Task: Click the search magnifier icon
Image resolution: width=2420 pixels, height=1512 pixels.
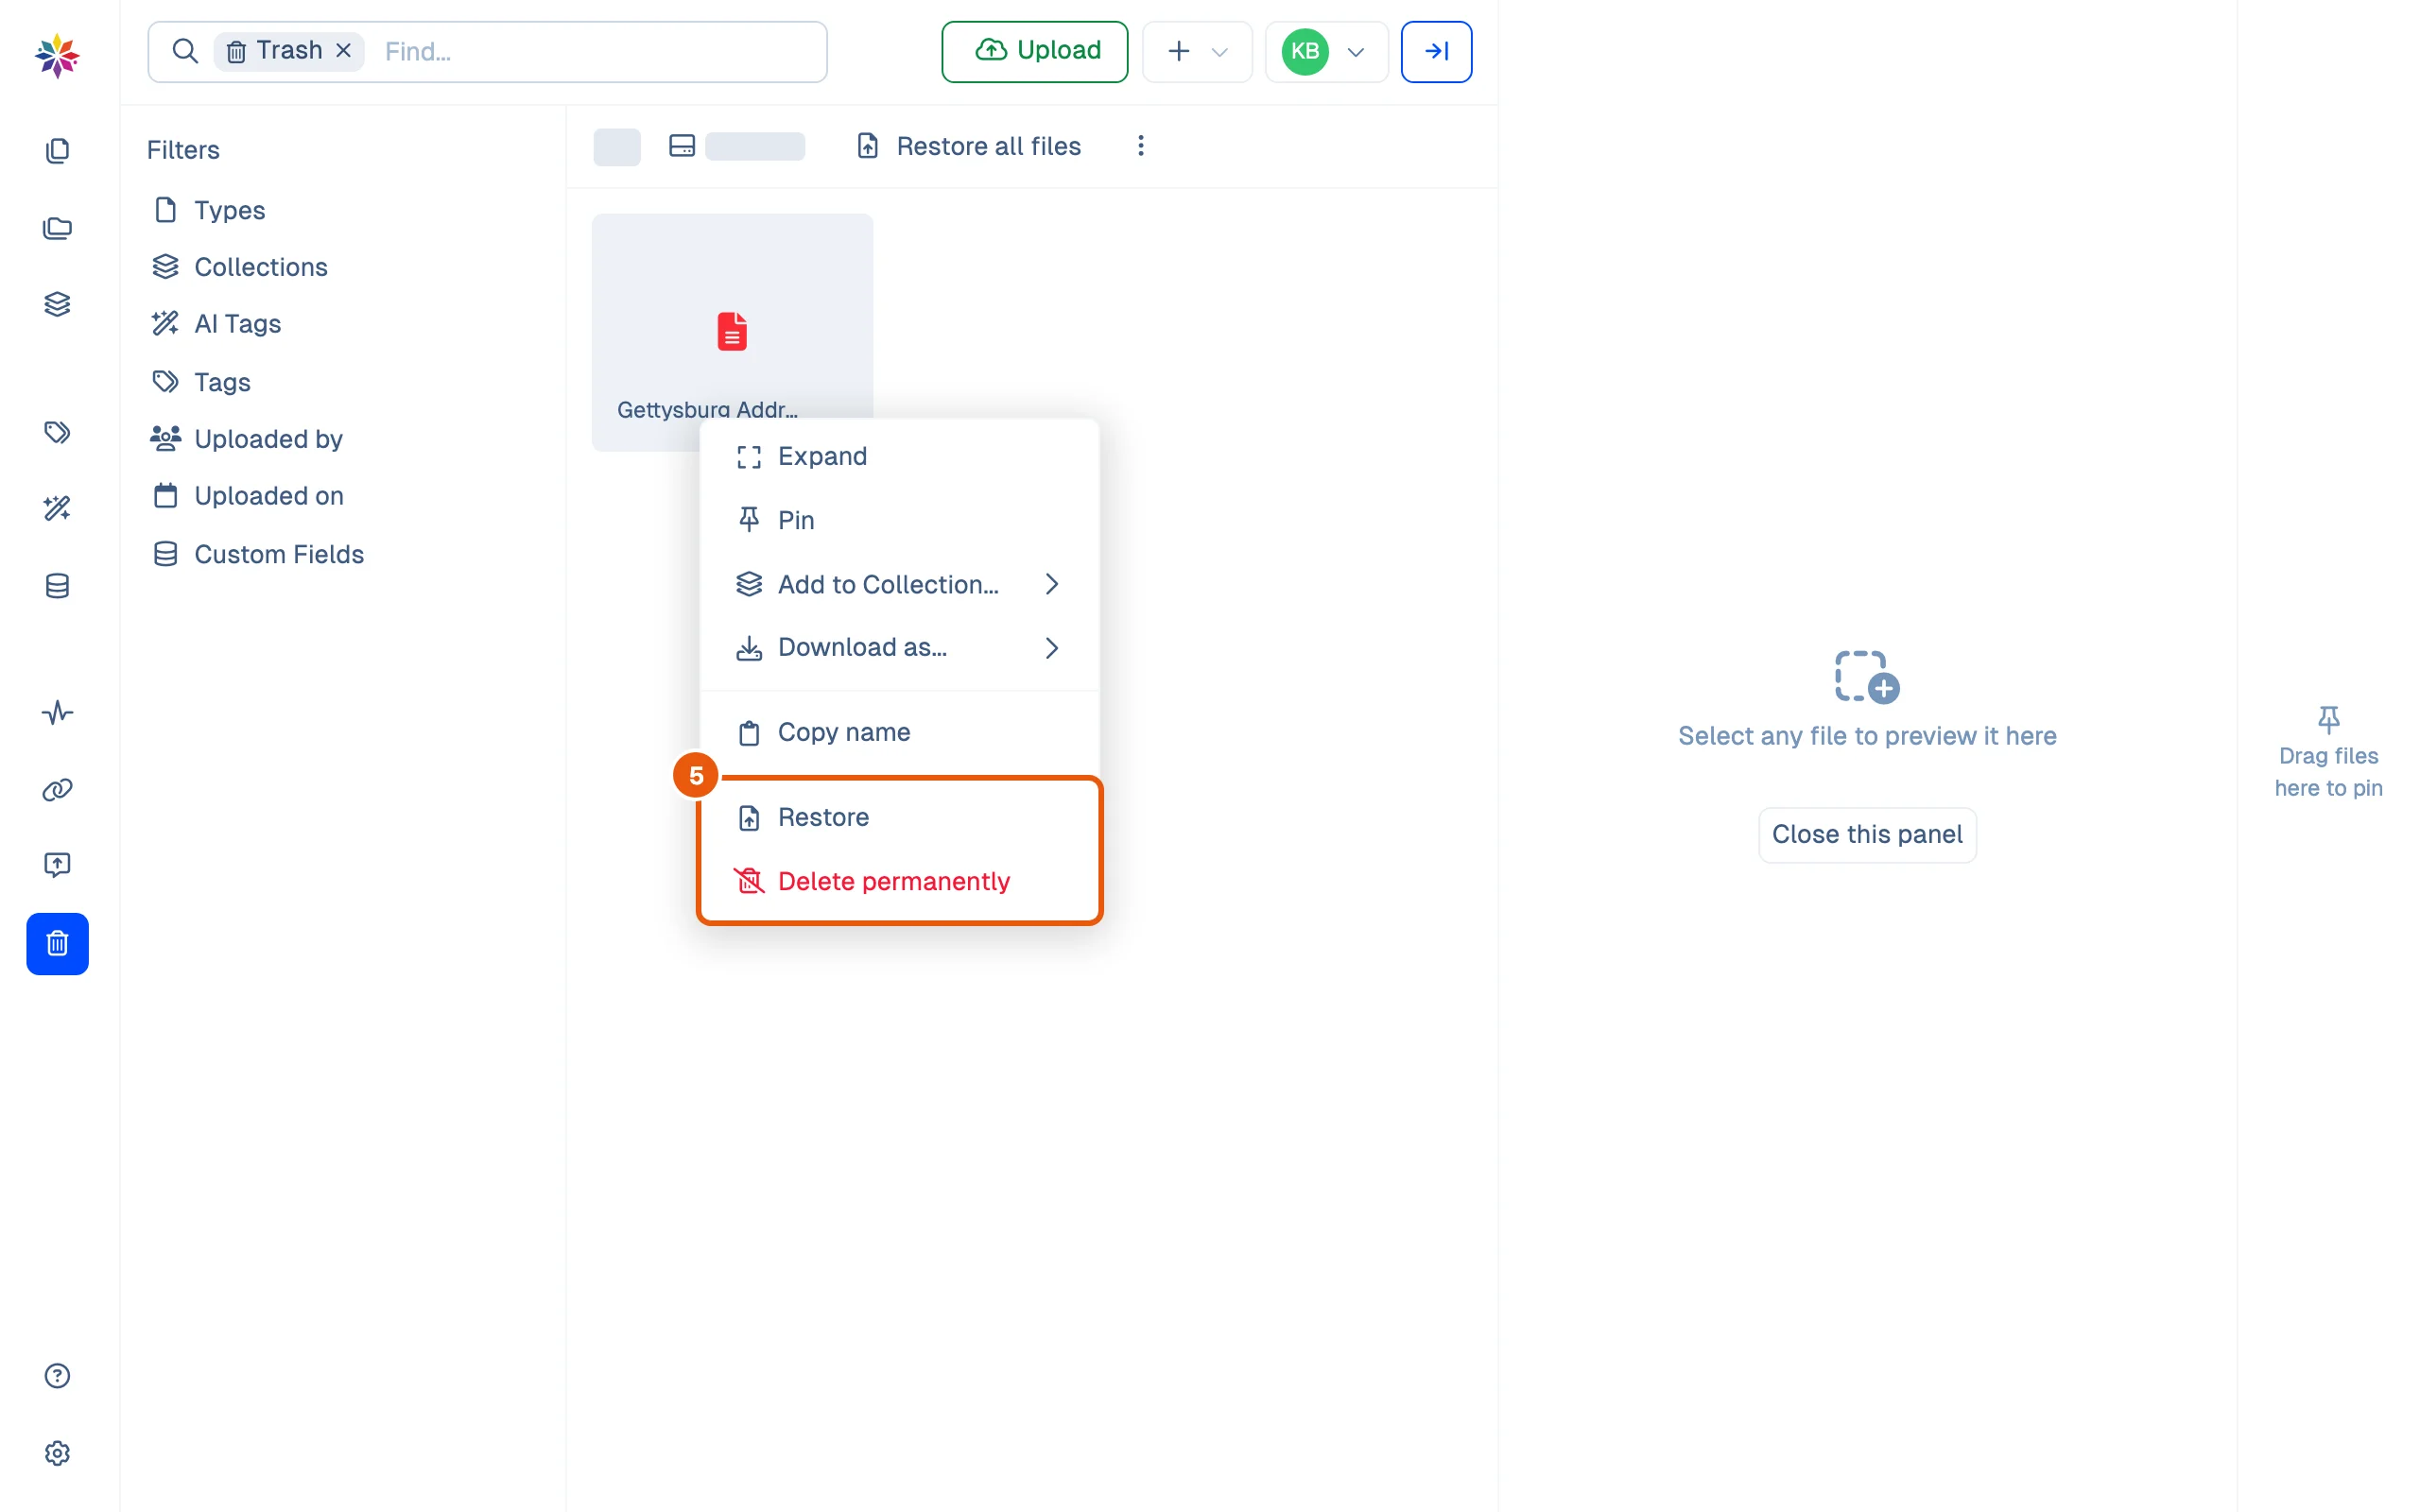Action: [185, 51]
